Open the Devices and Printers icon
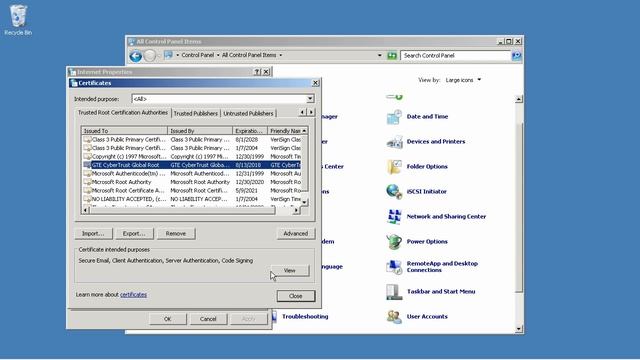This screenshot has width=640, height=360. click(x=394, y=142)
